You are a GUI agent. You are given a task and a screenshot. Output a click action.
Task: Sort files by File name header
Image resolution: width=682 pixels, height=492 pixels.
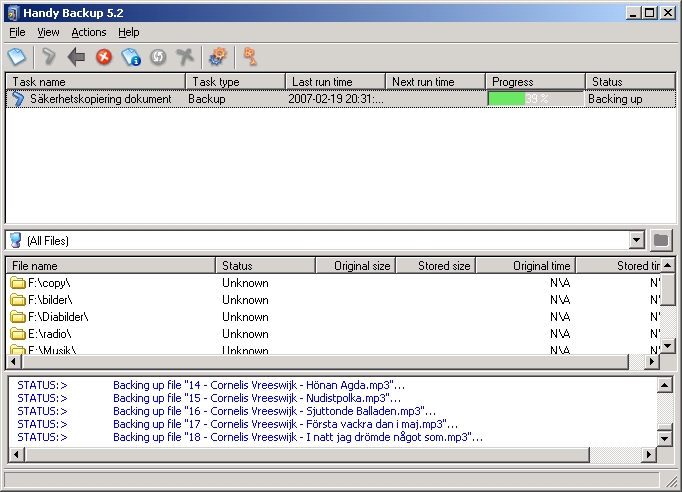pos(111,266)
